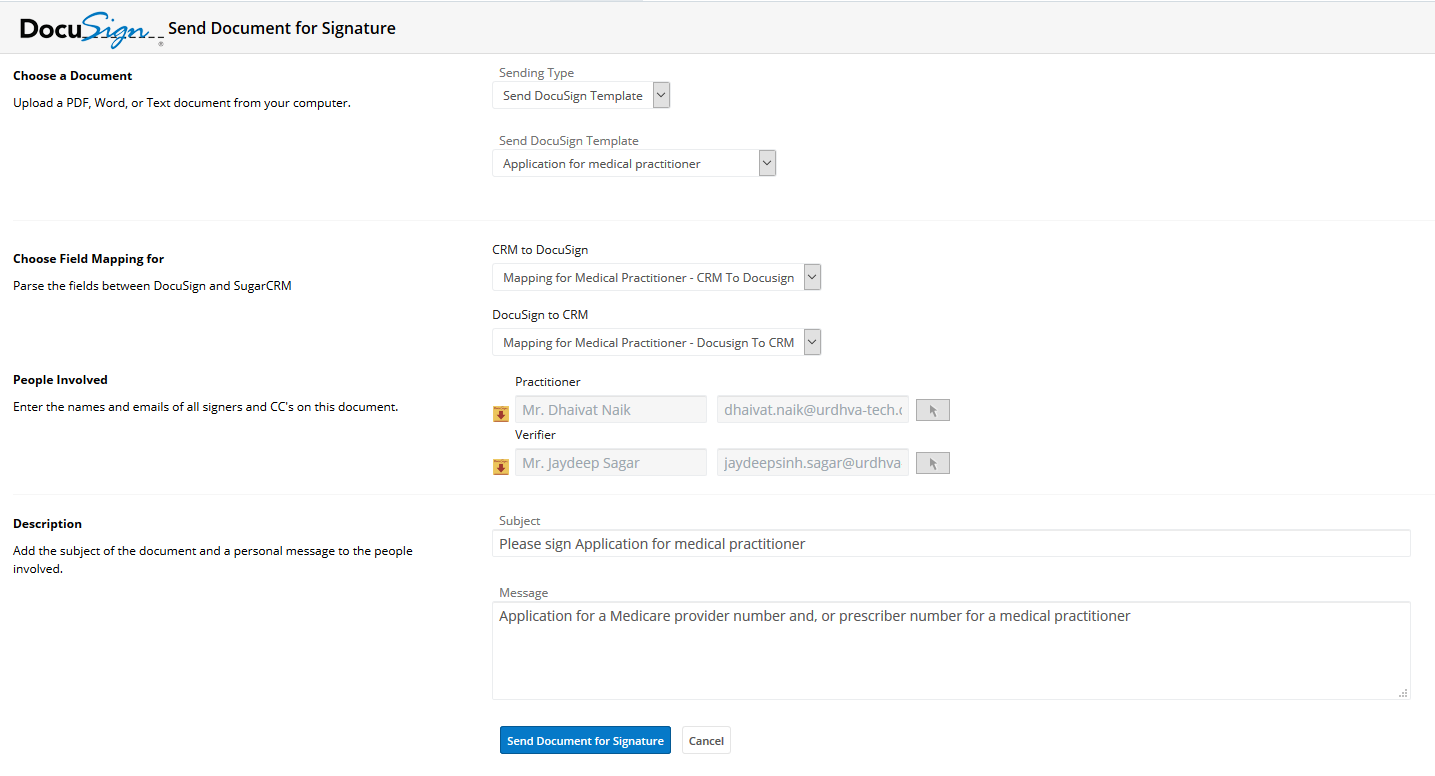Click the Message box resize handle
This screenshot has width=1435, height=776.
point(1403,692)
